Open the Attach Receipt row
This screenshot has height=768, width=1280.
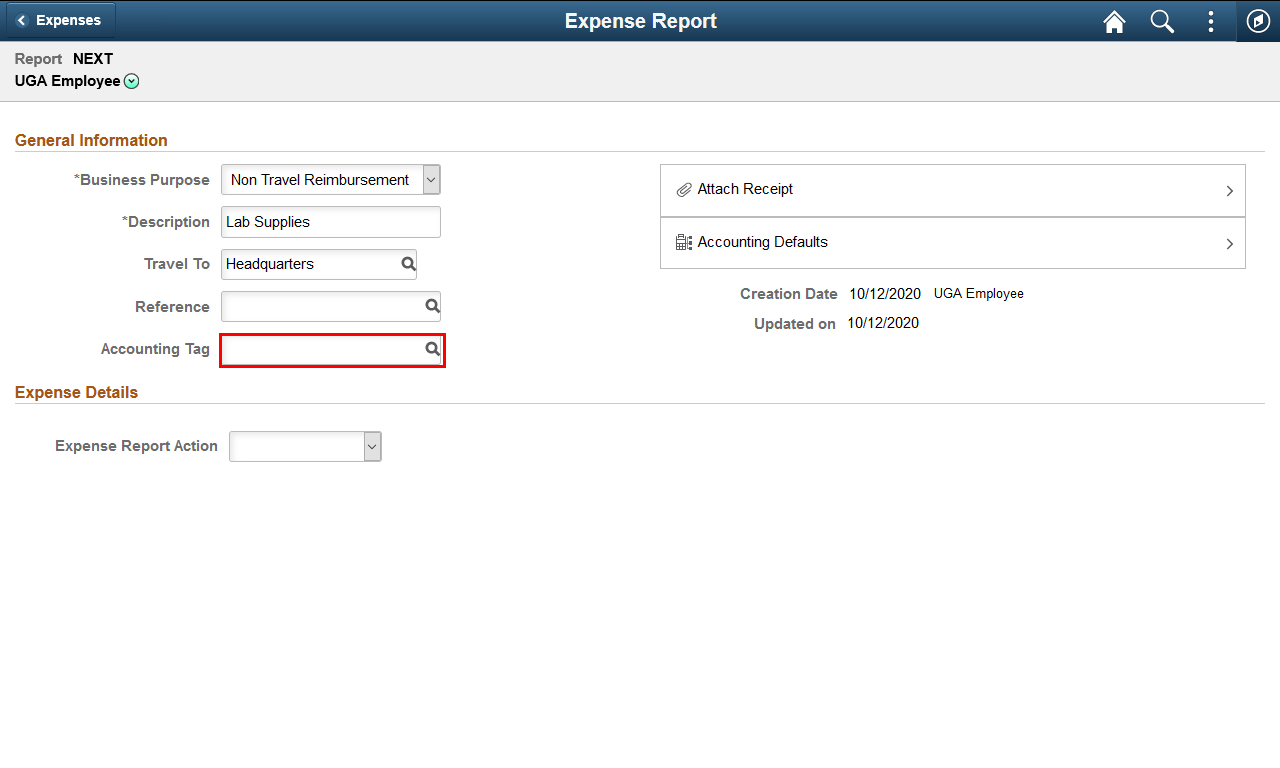click(x=953, y=190)
